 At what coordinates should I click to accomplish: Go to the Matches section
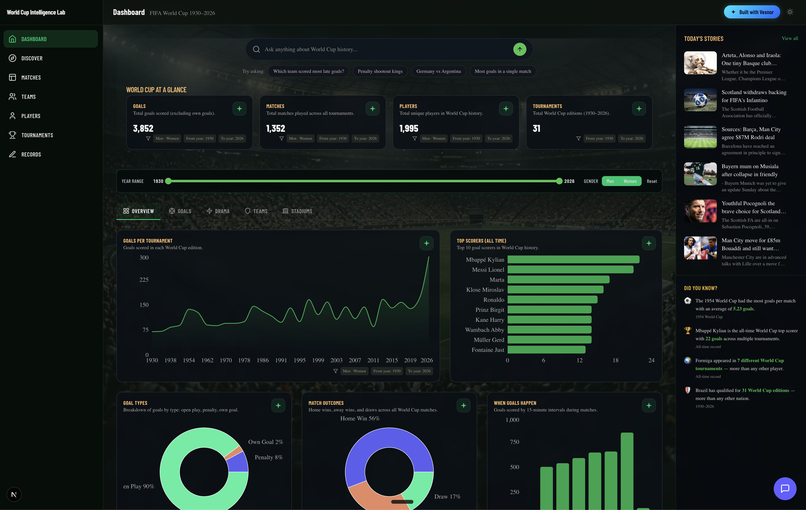click(50, 78)
